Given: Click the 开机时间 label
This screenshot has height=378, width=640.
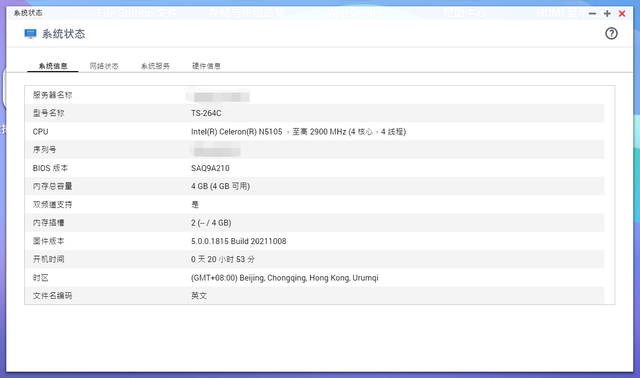Looking at the screenshot, I should [x=49, y=259].
